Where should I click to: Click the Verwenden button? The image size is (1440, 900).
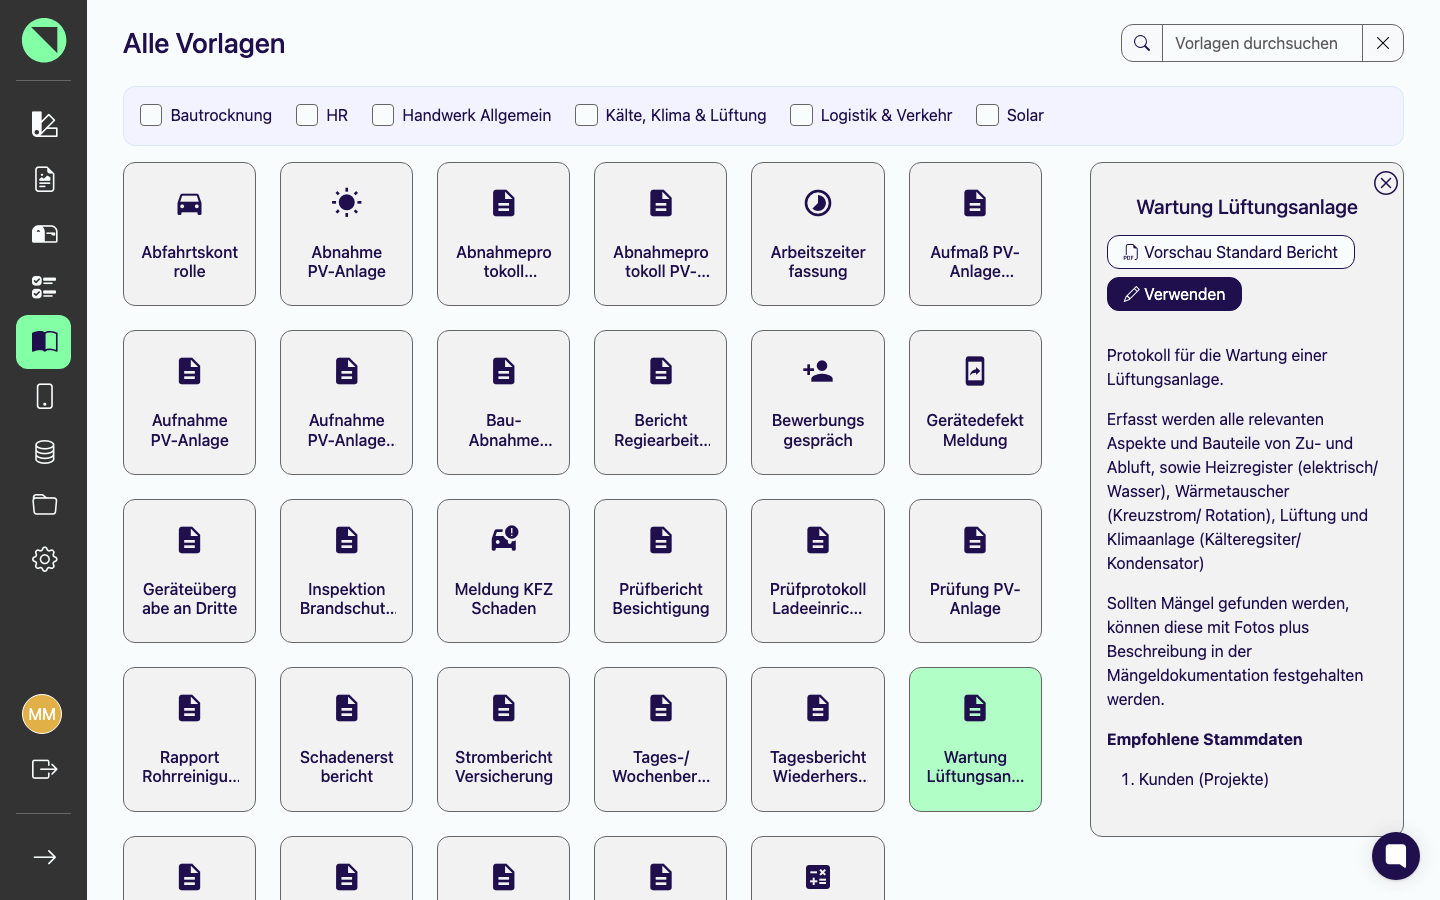(x=1174, y=294)
